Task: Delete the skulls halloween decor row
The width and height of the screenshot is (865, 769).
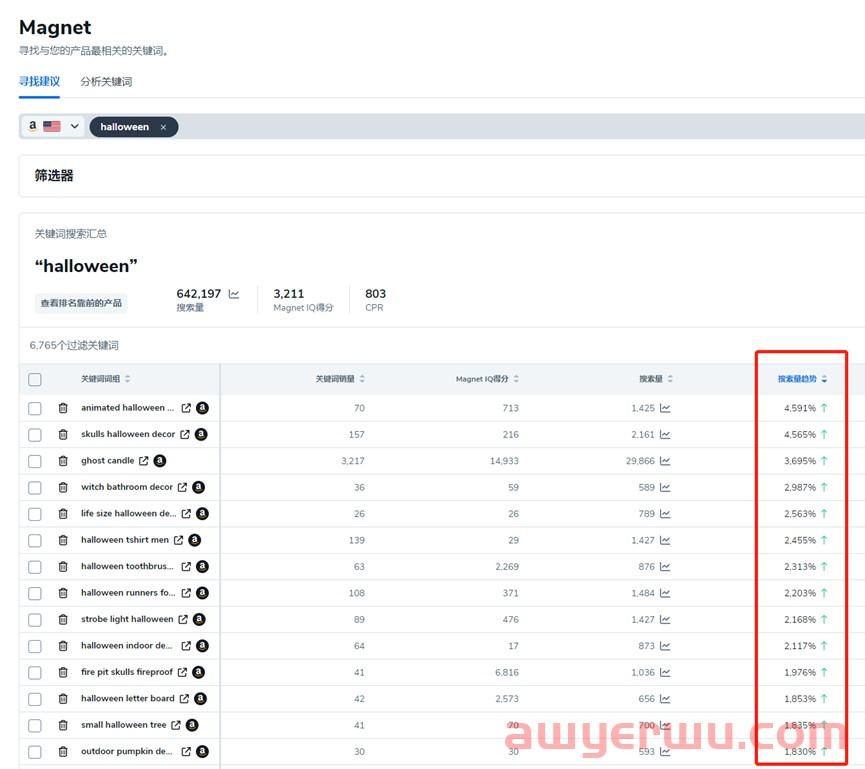Action: click(63, 434)
